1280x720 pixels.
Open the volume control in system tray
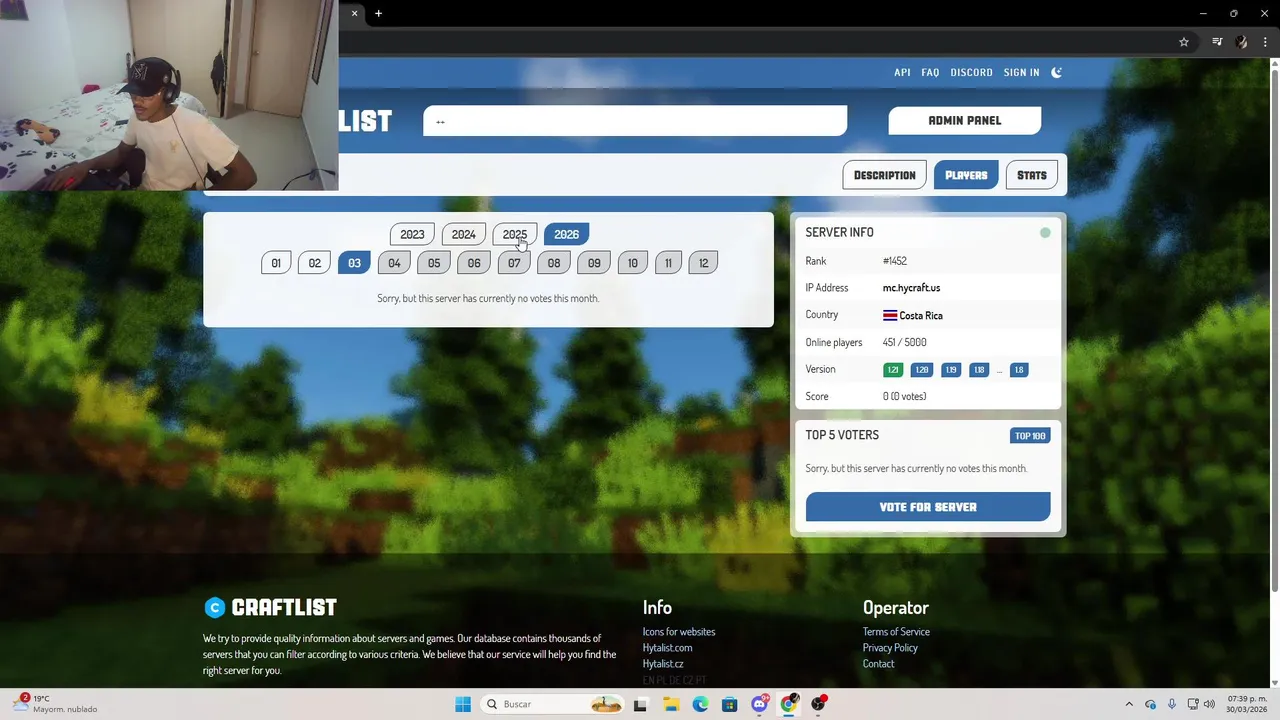pyautogui.click(x=1209, y=704)
